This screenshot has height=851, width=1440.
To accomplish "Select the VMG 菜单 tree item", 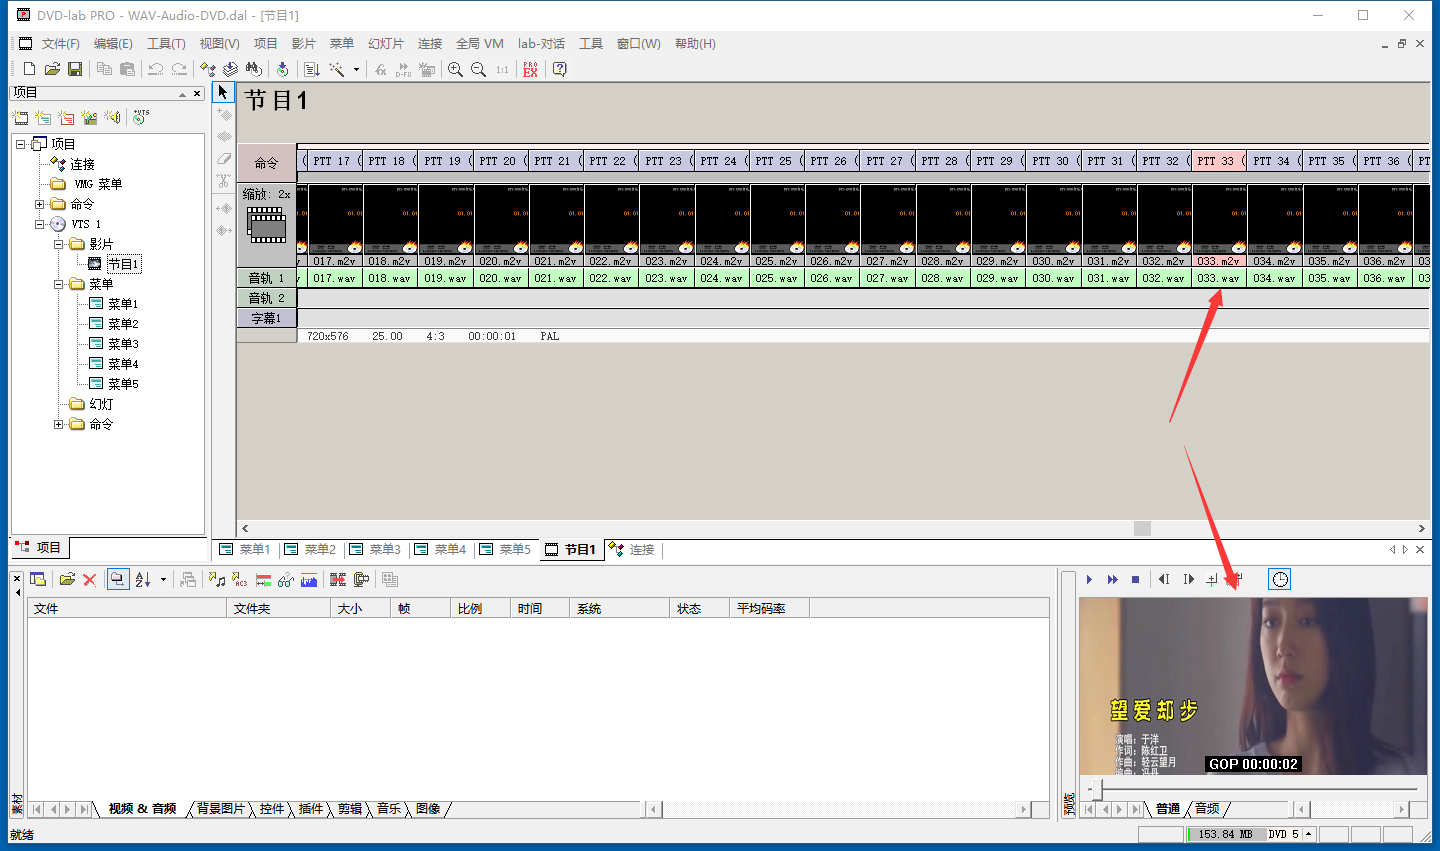I will click(x=98, y=184).
